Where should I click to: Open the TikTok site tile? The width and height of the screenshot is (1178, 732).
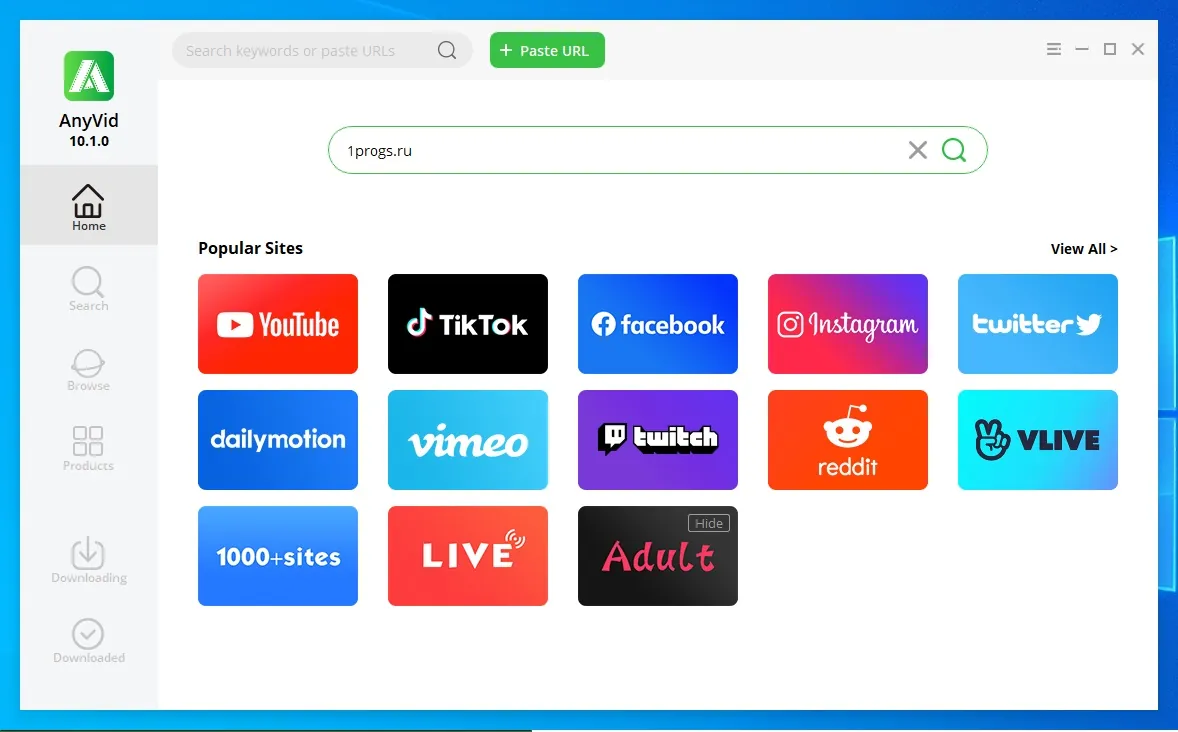click(468, 324)
